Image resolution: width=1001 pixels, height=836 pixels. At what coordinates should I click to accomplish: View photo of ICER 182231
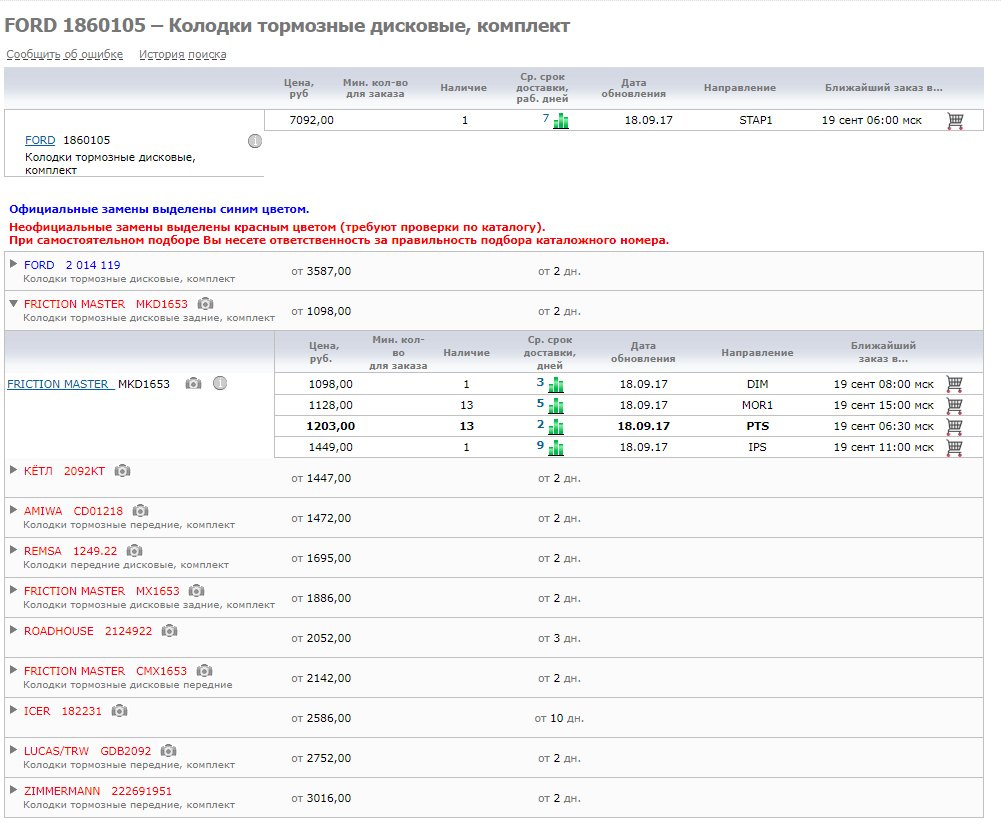point(119,711)
